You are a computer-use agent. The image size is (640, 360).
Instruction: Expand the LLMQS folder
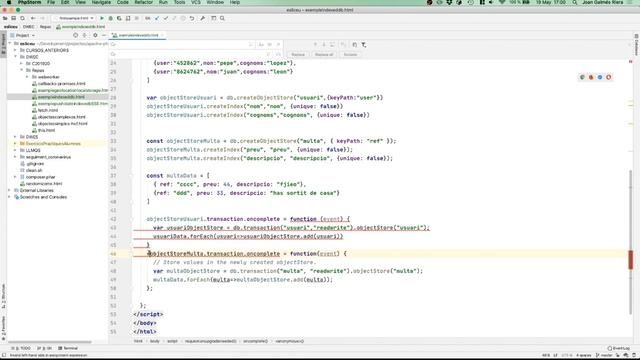tap(16, 150)
